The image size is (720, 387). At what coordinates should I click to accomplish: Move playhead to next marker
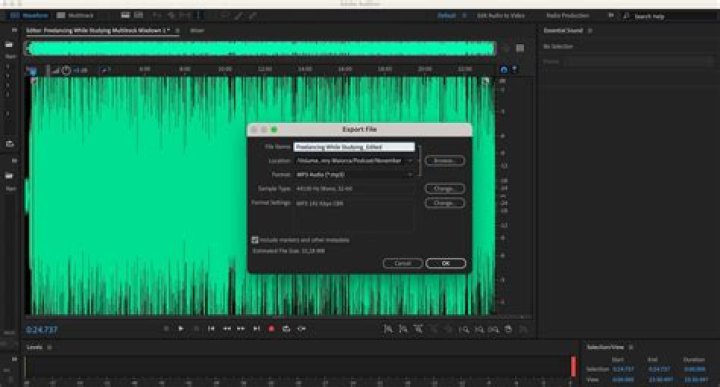click(257, 329)
